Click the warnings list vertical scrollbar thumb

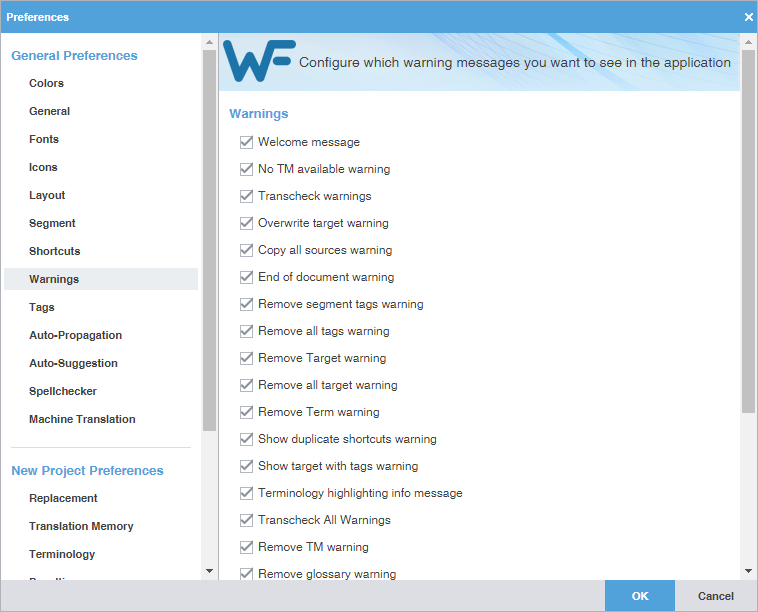[x=748, y=231]
